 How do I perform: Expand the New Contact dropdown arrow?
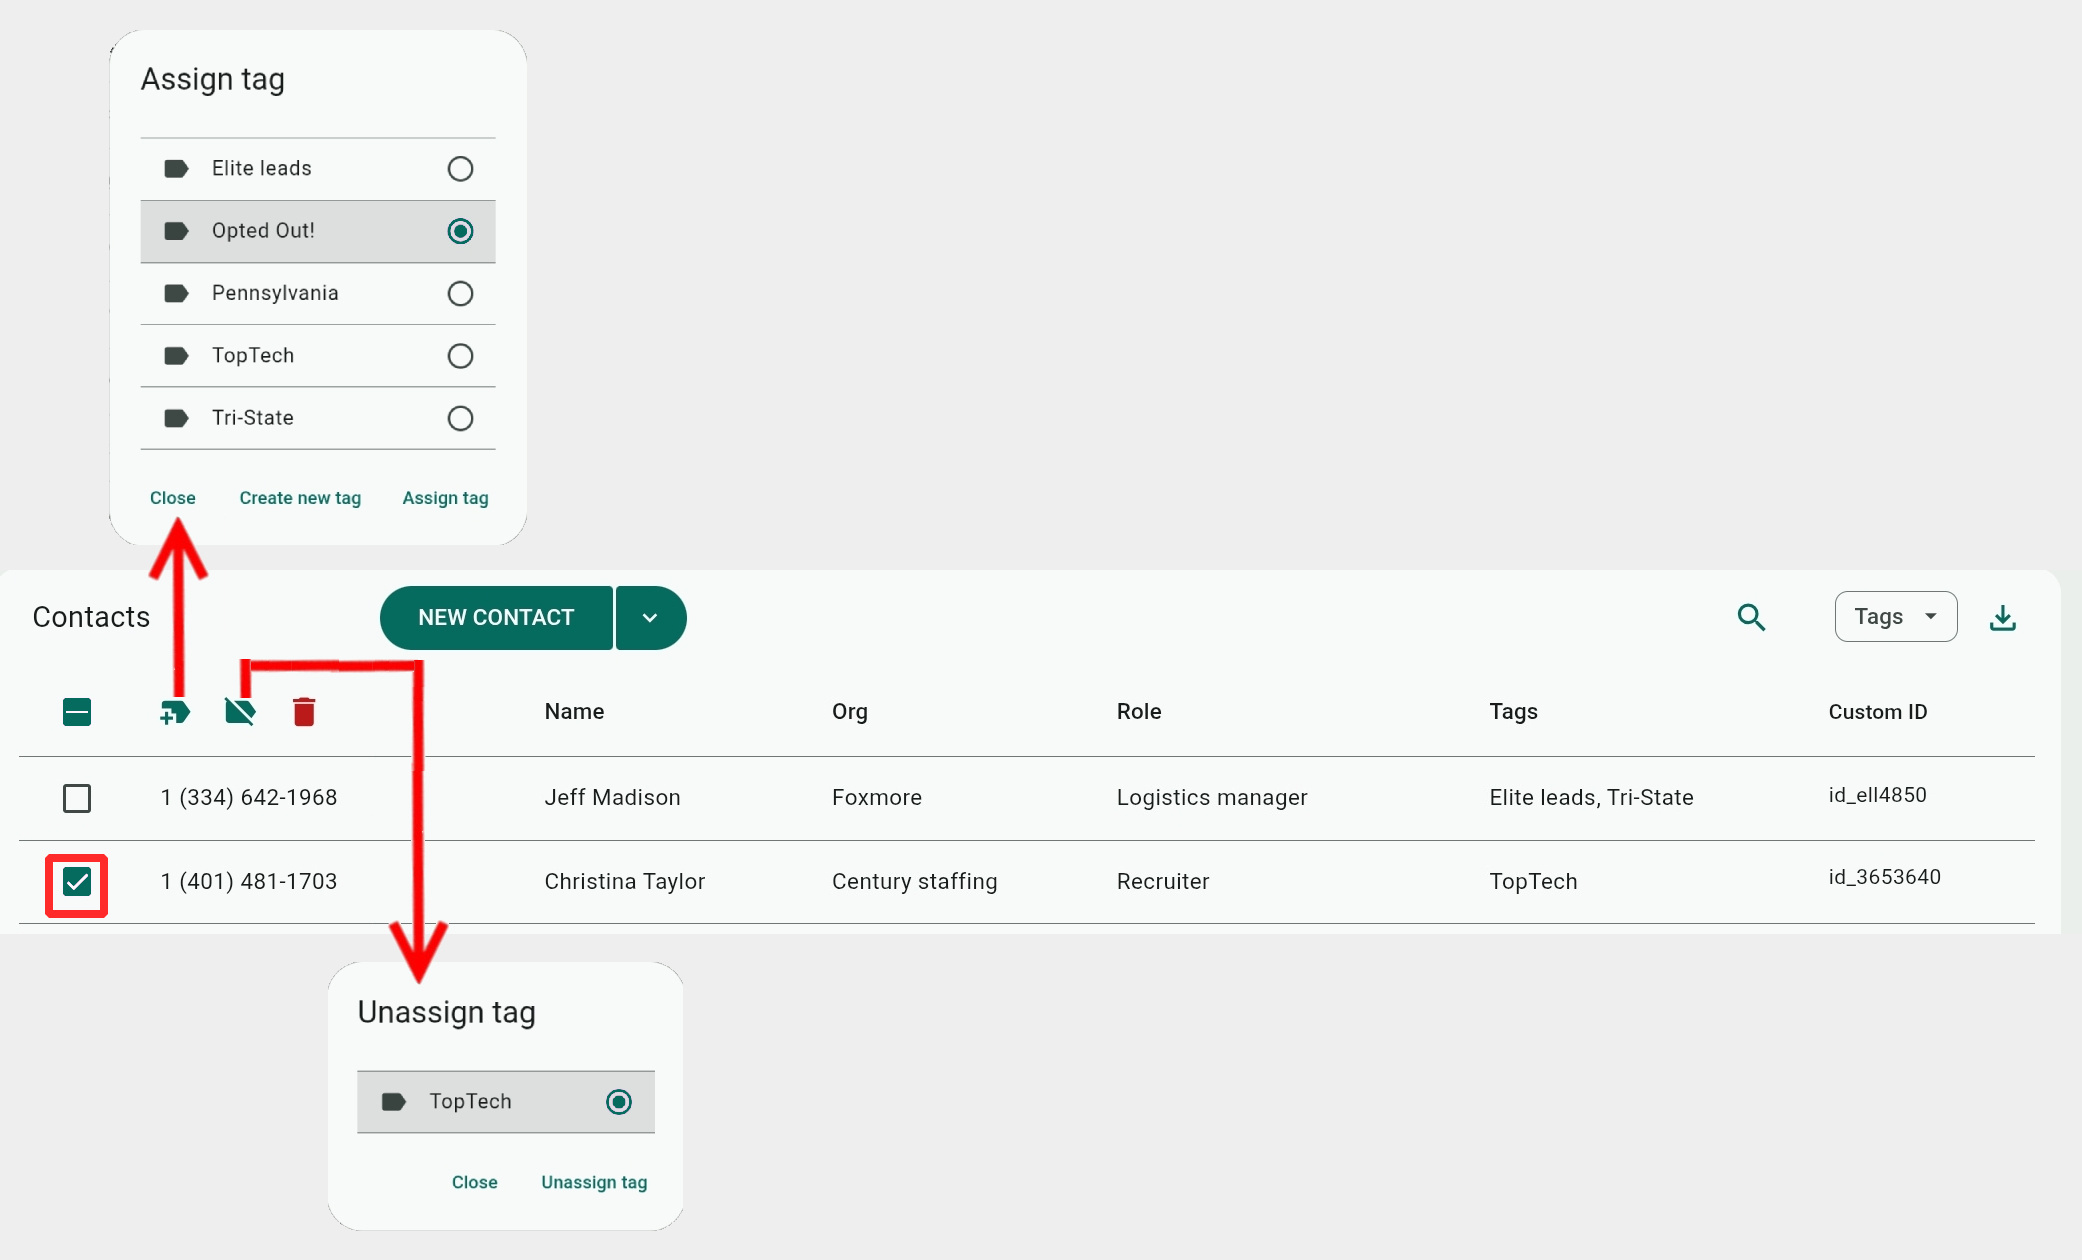coord(650,618)
